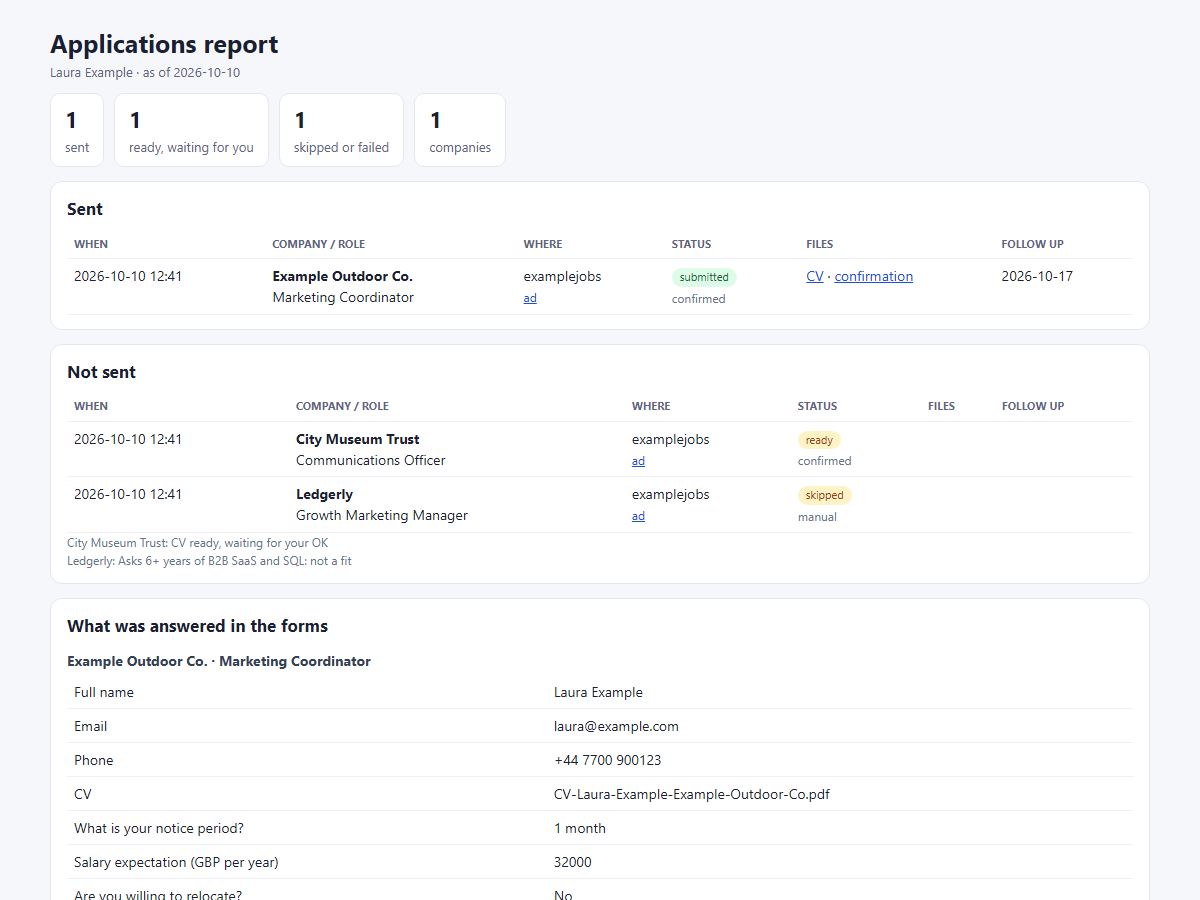Click the email value laura@example.com
Screen dimensions: 1200x900
[x=616, y=727]
